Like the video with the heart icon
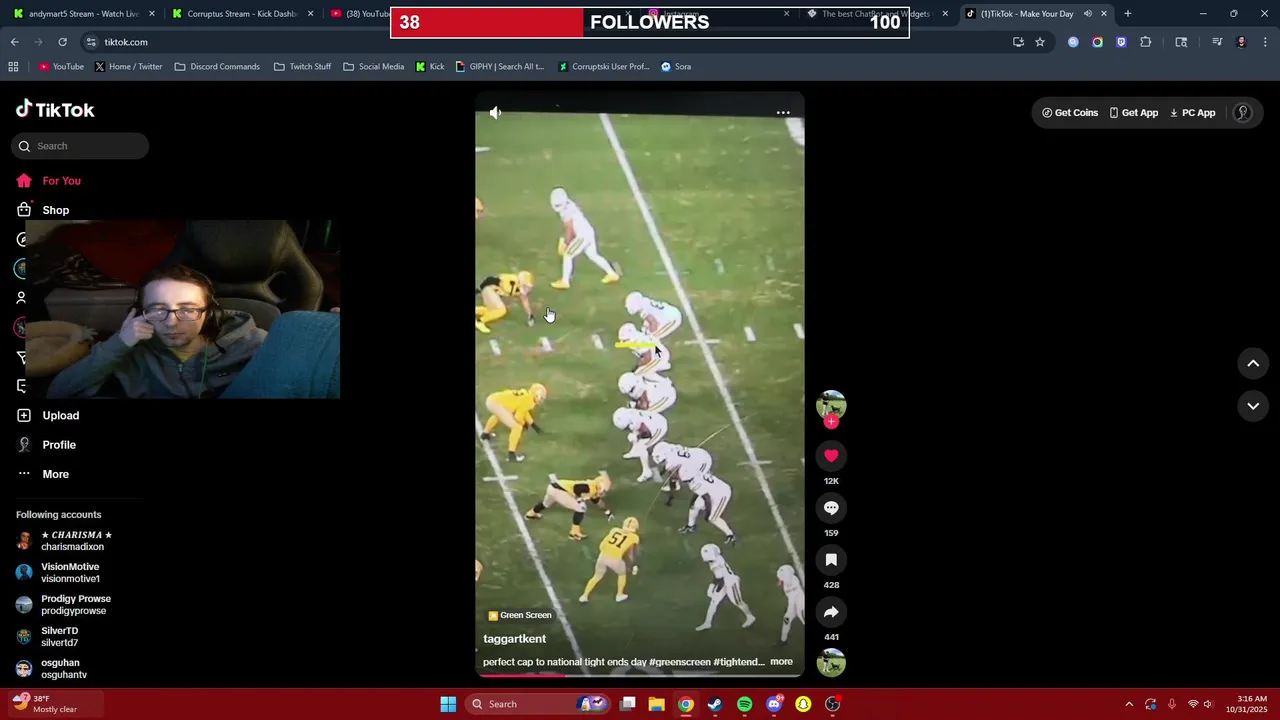This screenshot has width=1280, height=720. pos(831,456)
